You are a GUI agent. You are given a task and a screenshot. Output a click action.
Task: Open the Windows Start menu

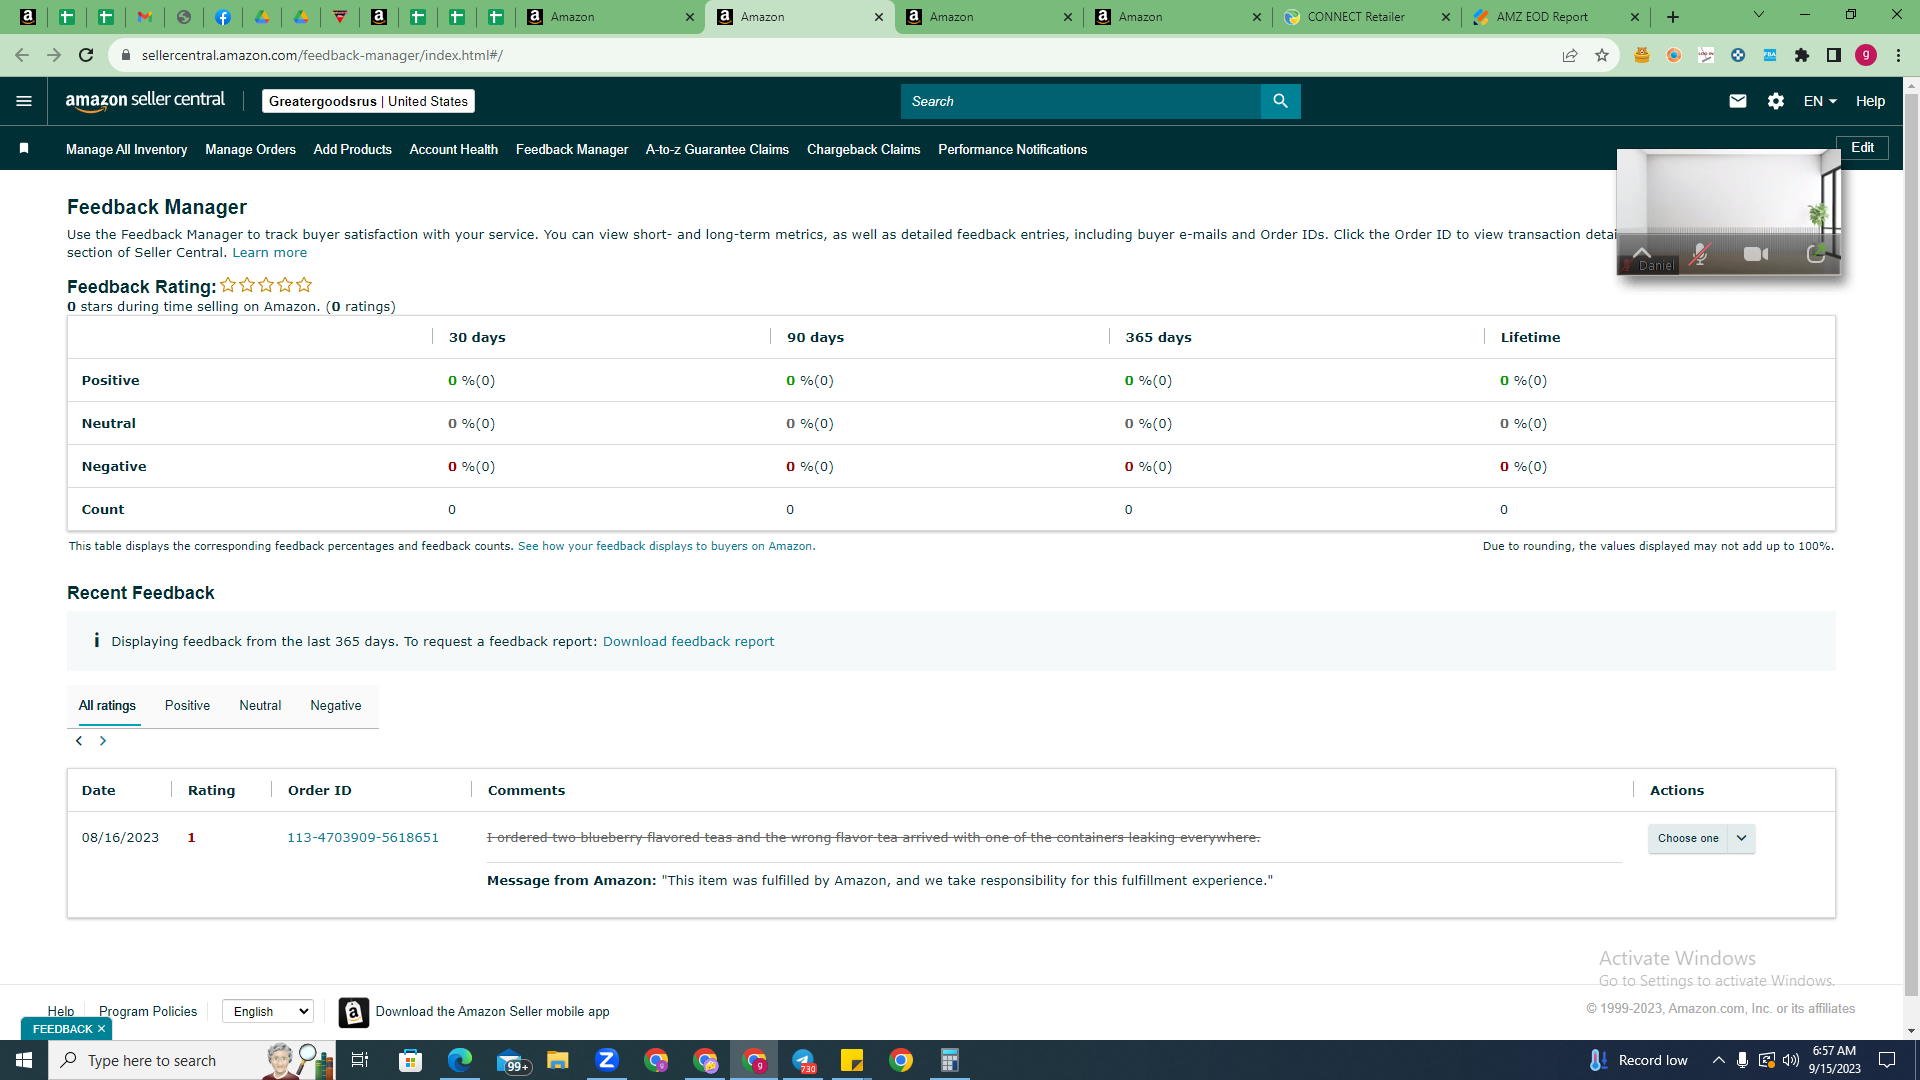pos(24,1060)
